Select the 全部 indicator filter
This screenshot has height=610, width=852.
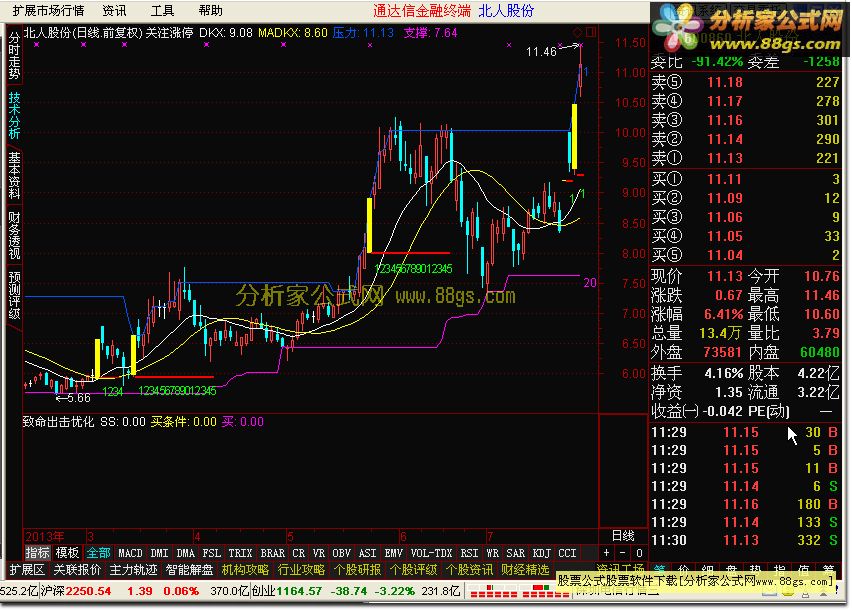point(98,553)
